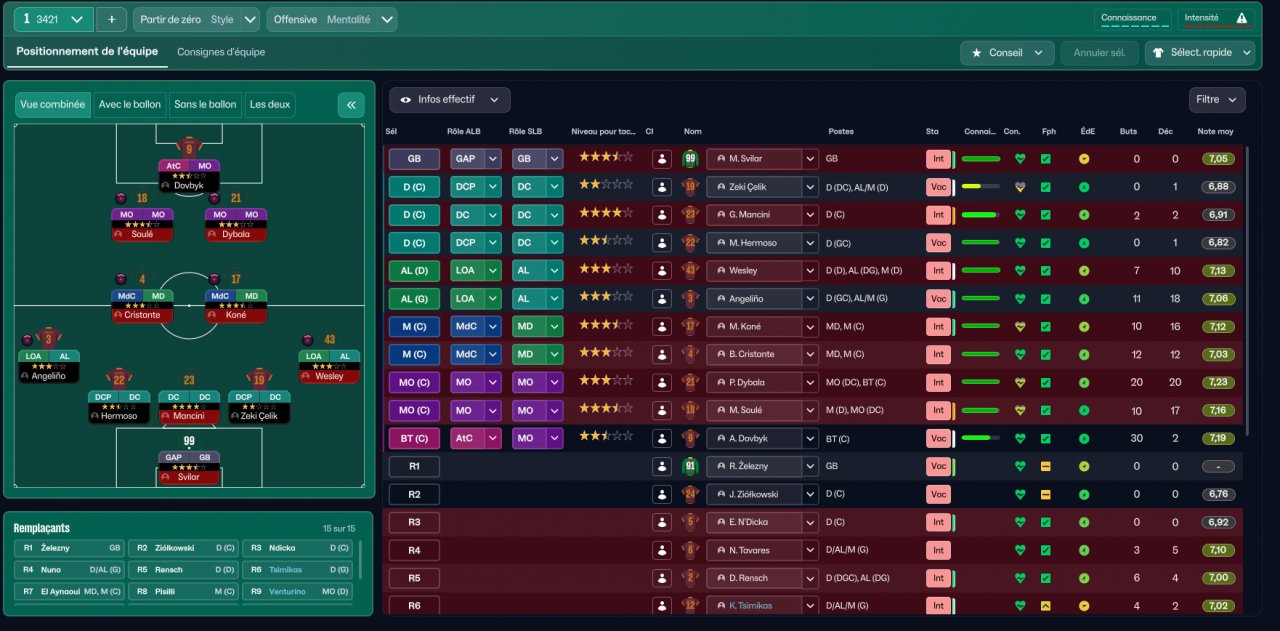This screenshot has width=1280, height=631.
Task: Select substitute R6 Tsimikas in Remplaçants list
Action: [297, 569]
